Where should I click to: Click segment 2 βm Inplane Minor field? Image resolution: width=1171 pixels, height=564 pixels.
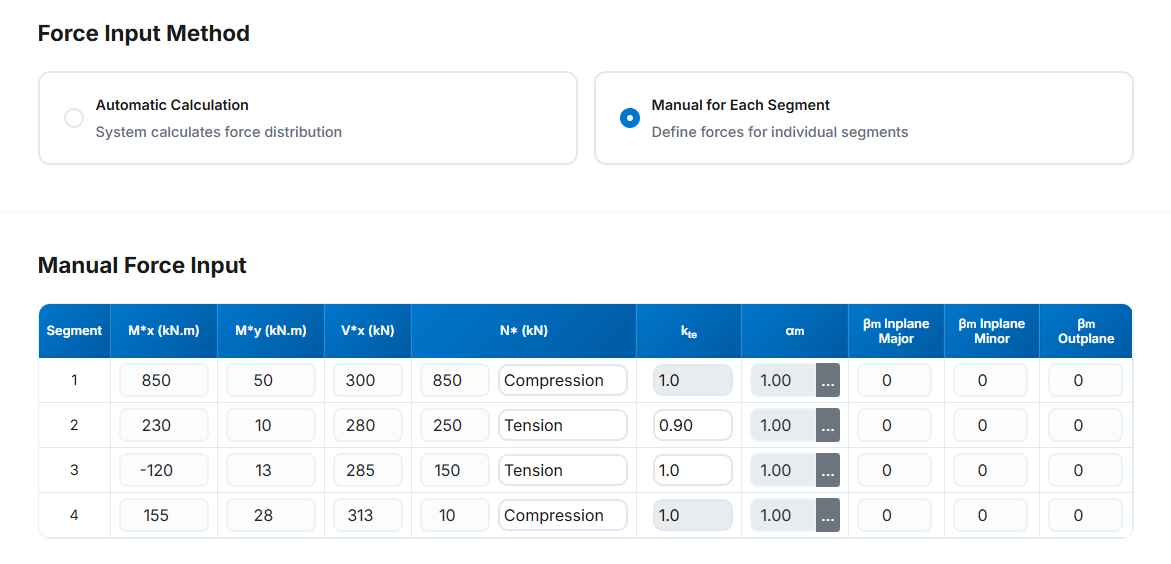(990, 426)
